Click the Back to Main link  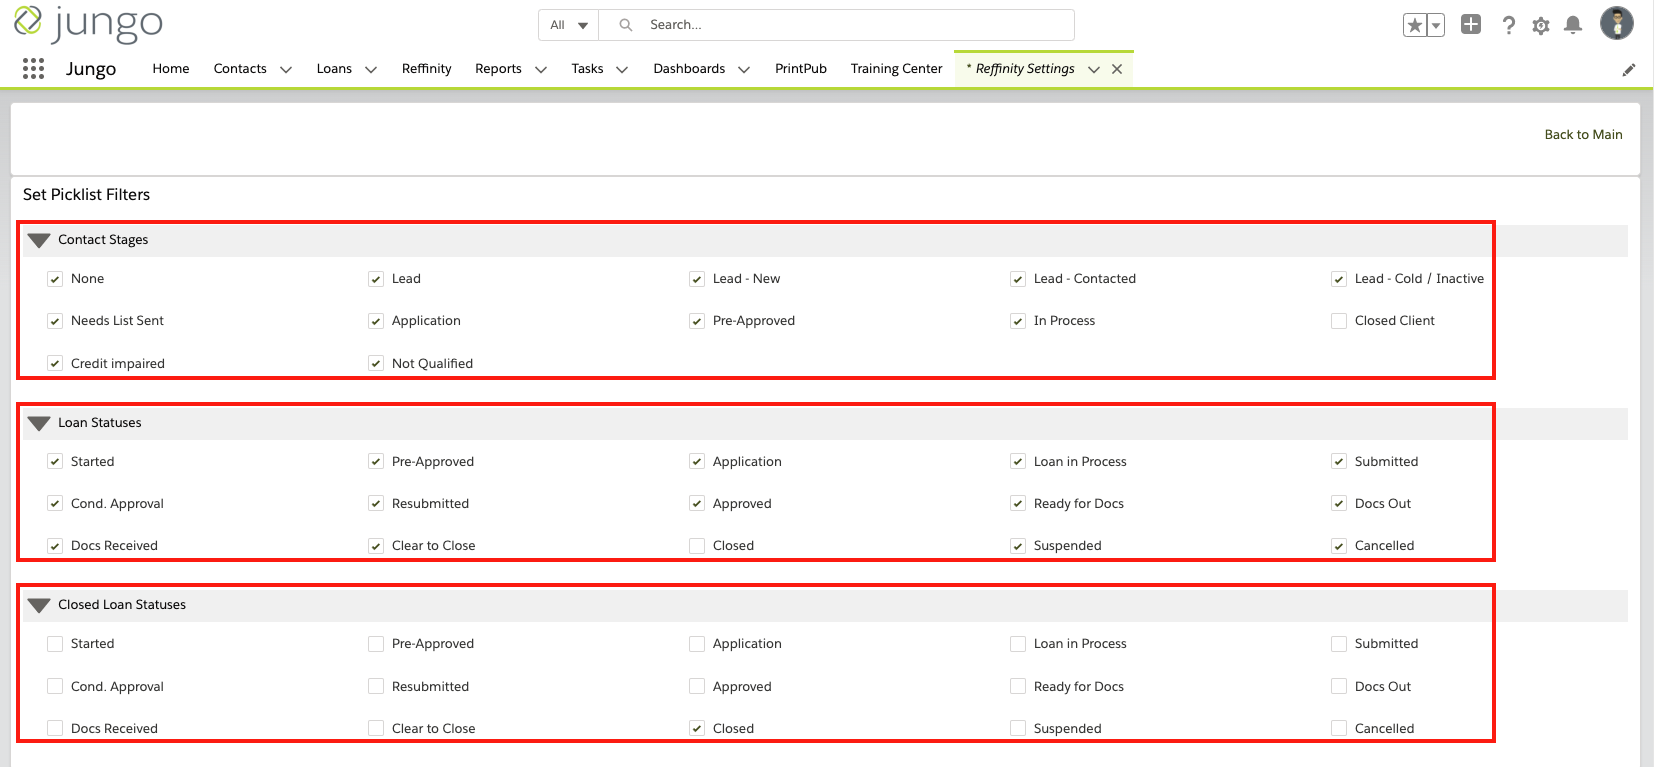[x=1583, y=135]
